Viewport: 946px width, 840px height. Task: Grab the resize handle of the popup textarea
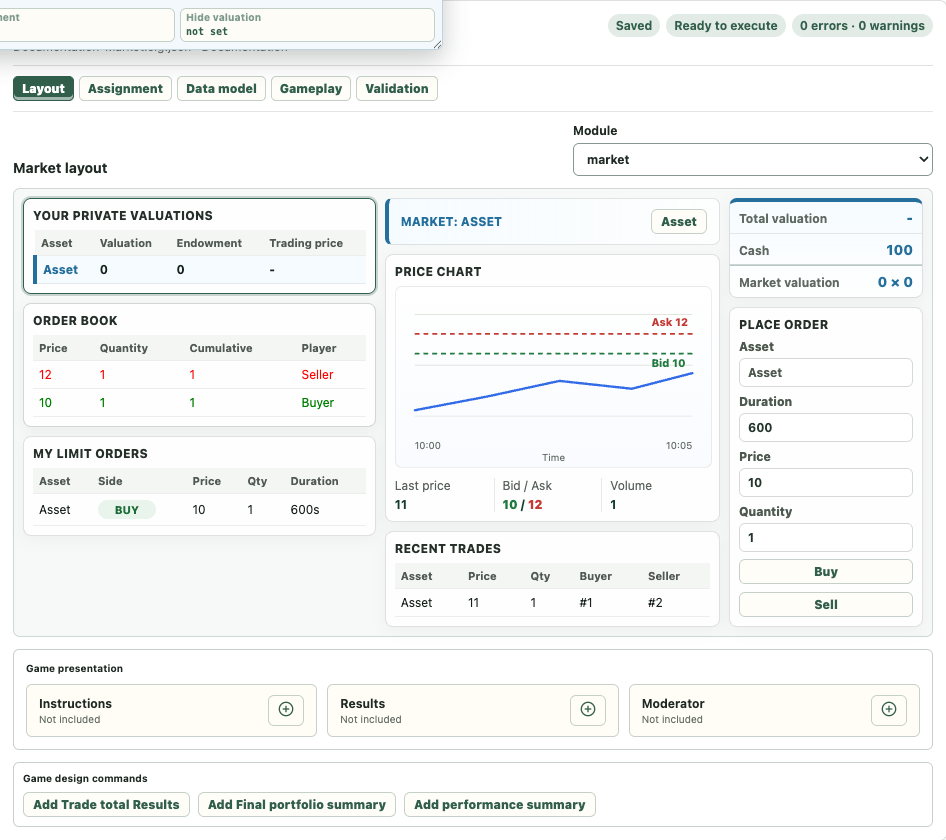(437, 44)
